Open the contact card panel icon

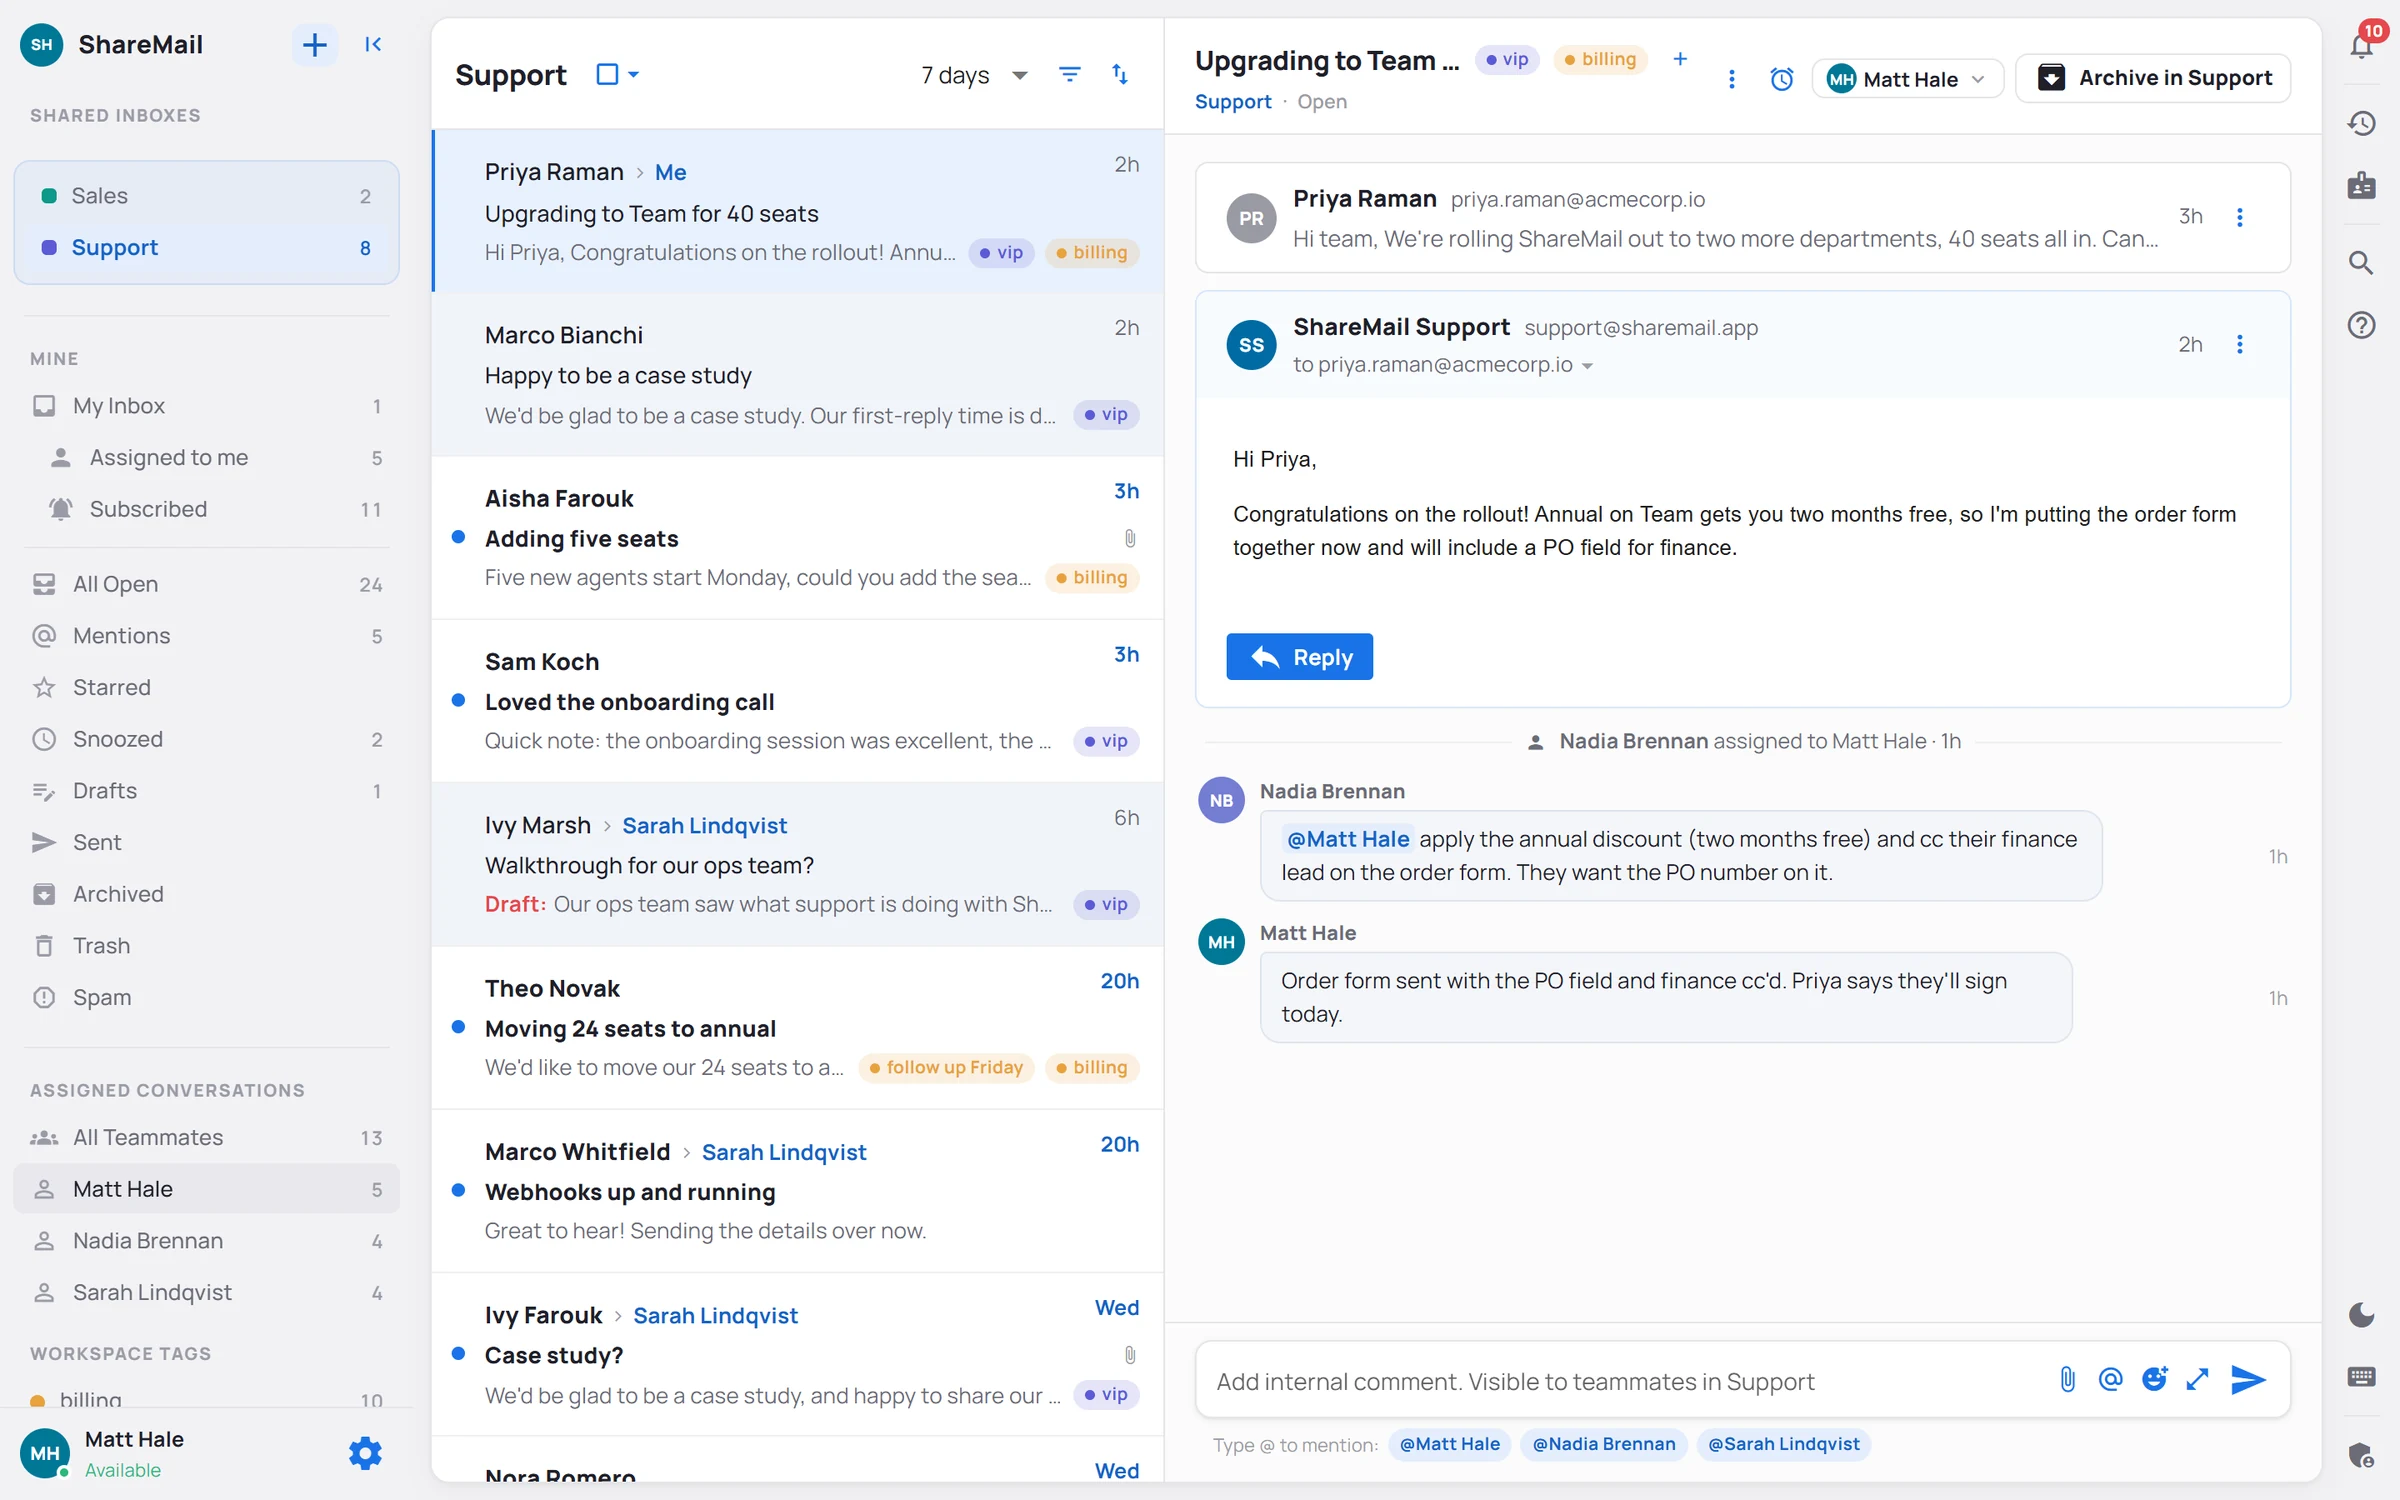(2362, 186)
